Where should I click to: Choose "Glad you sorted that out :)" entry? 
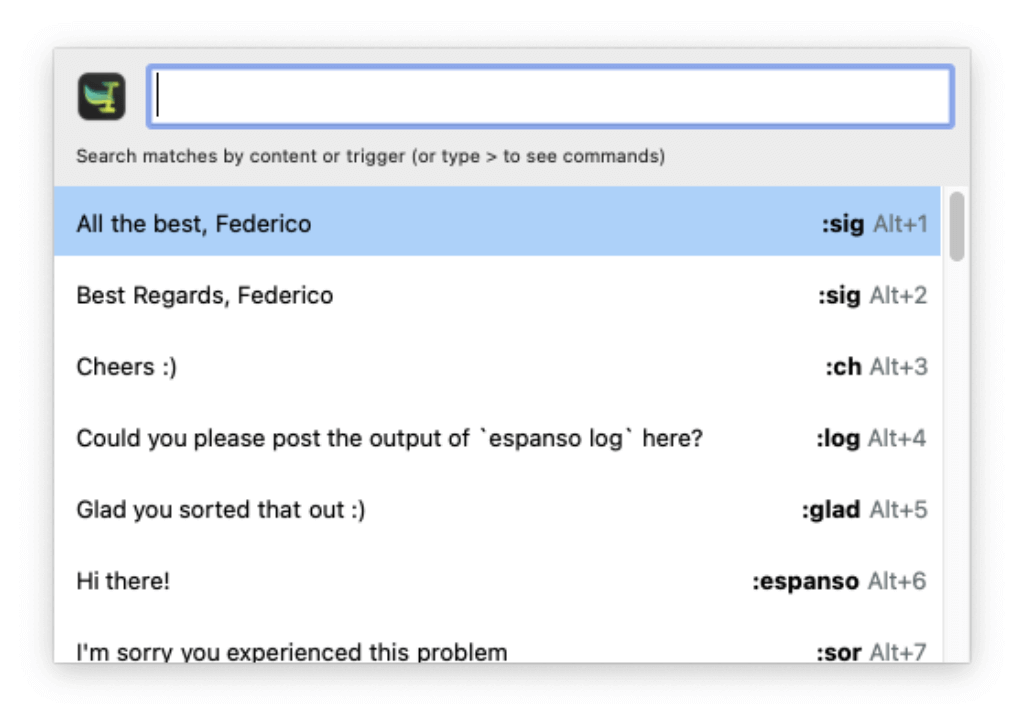click(x=221, y=510)
